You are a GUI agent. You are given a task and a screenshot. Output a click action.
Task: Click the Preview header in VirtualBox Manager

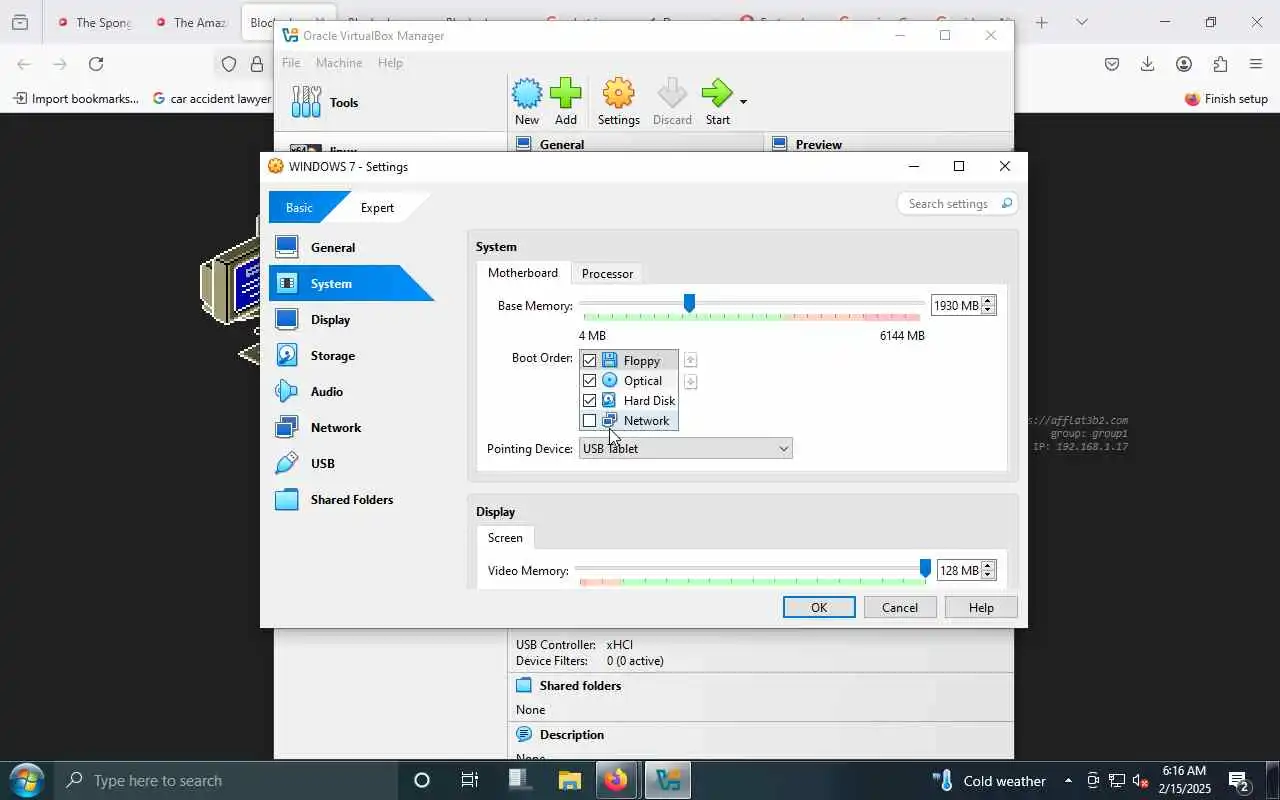point(818,144)
